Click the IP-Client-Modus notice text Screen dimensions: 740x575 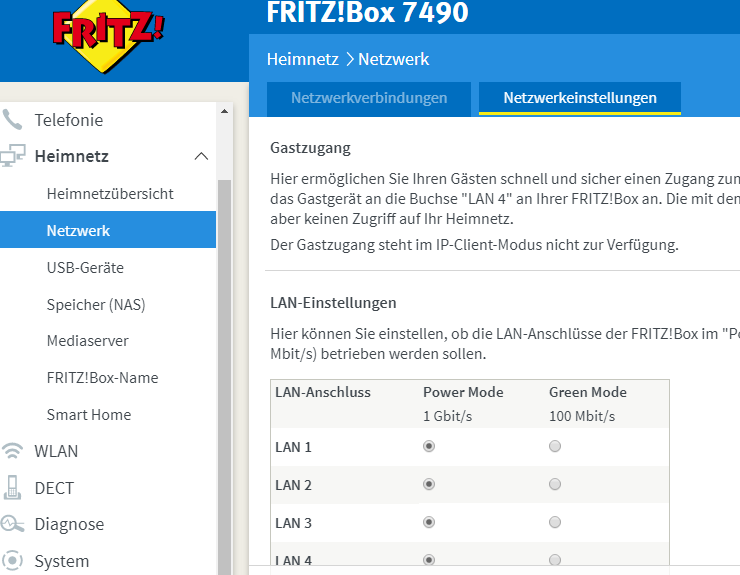474,245
